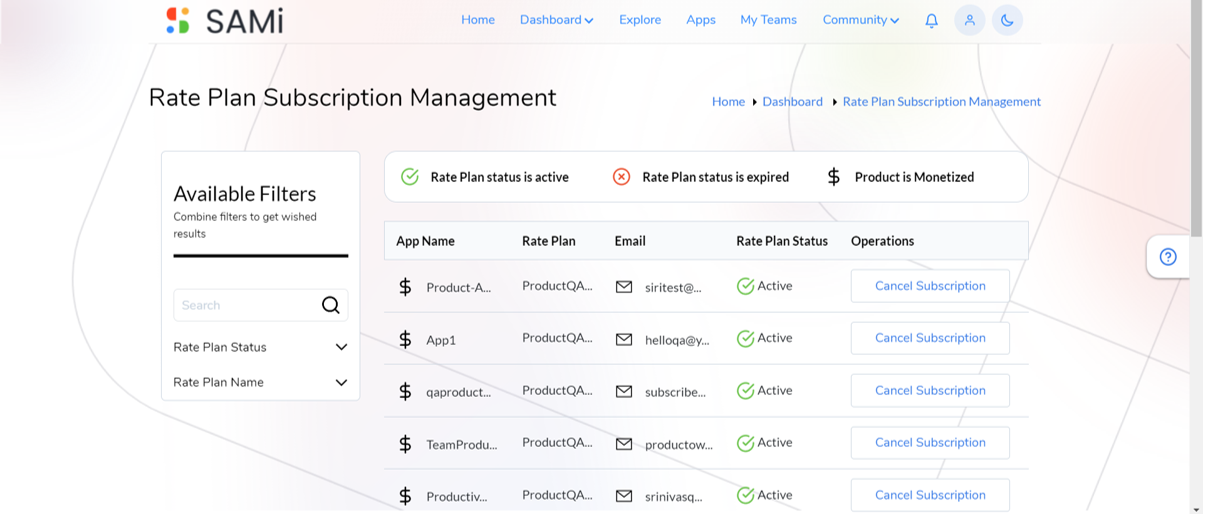
Task: Click envelope icon next to helloqa@y...
Action: [x=624, y=339]
